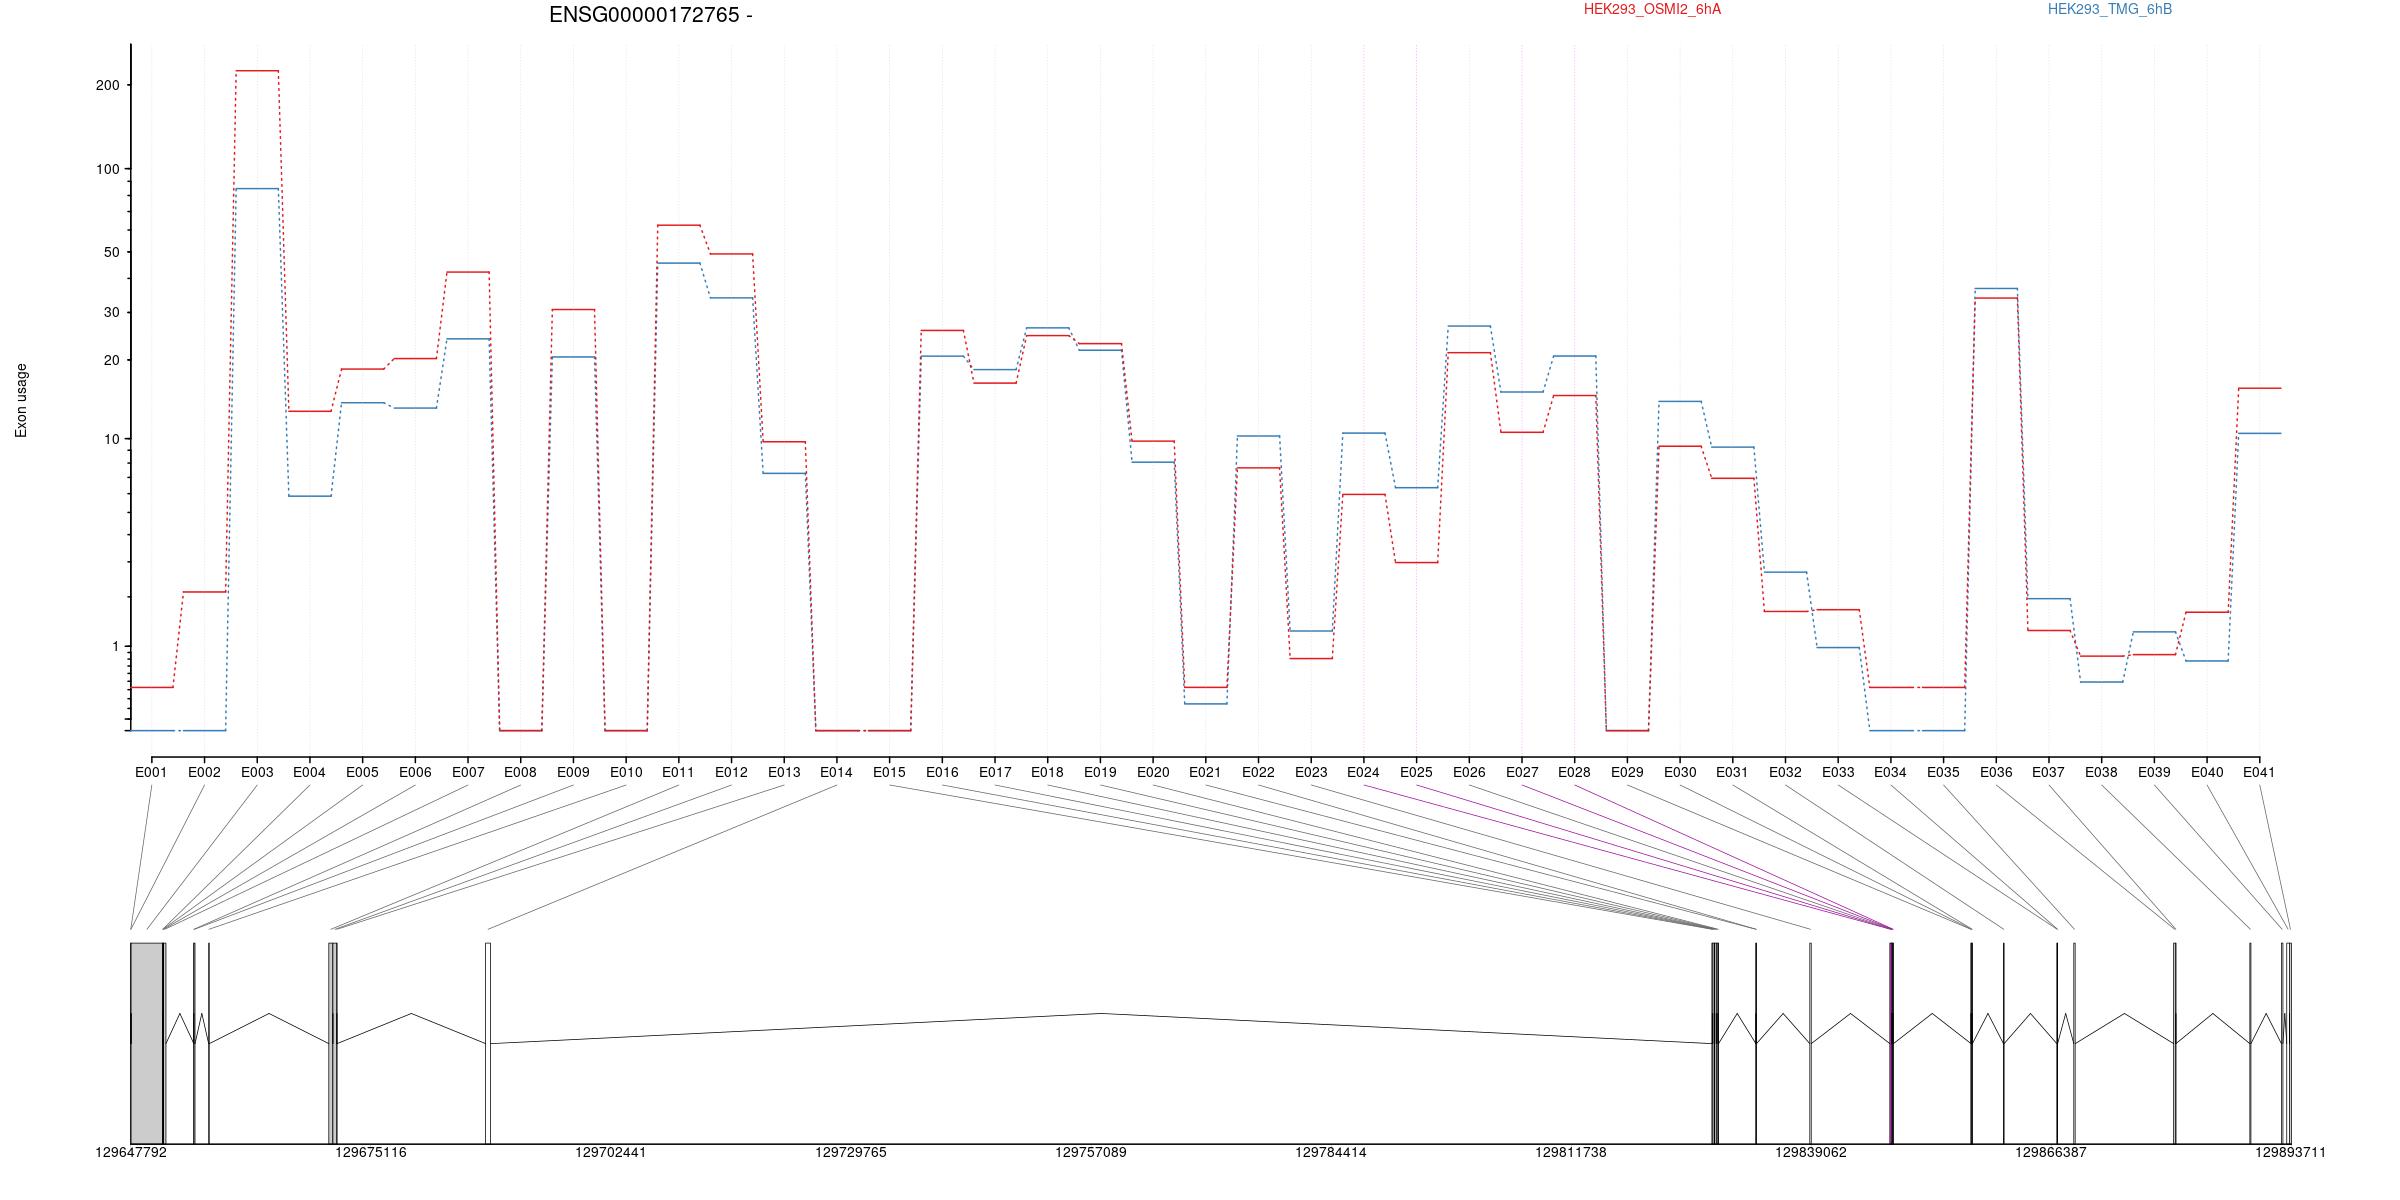
Task: Select exon label E026
Action: pos(1469,772)
